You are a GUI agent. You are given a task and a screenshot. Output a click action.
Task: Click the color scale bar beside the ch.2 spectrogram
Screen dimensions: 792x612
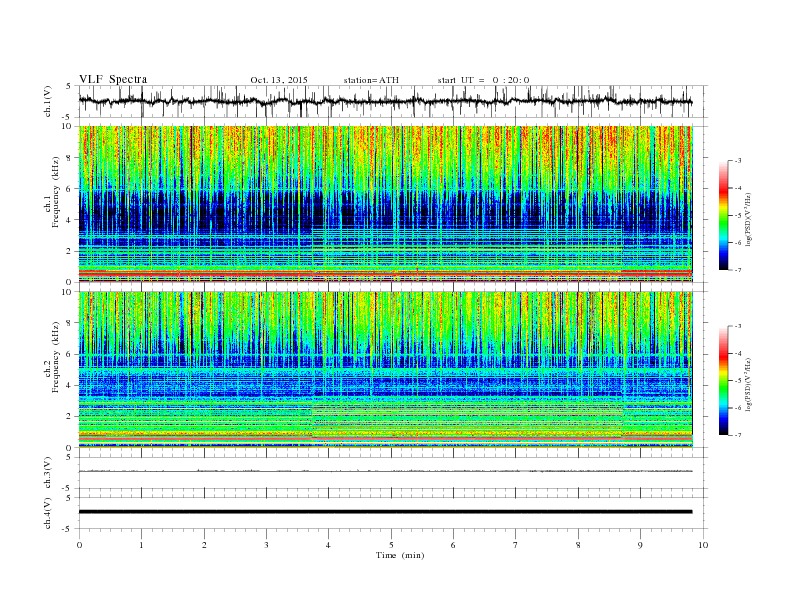coord(724,381)
